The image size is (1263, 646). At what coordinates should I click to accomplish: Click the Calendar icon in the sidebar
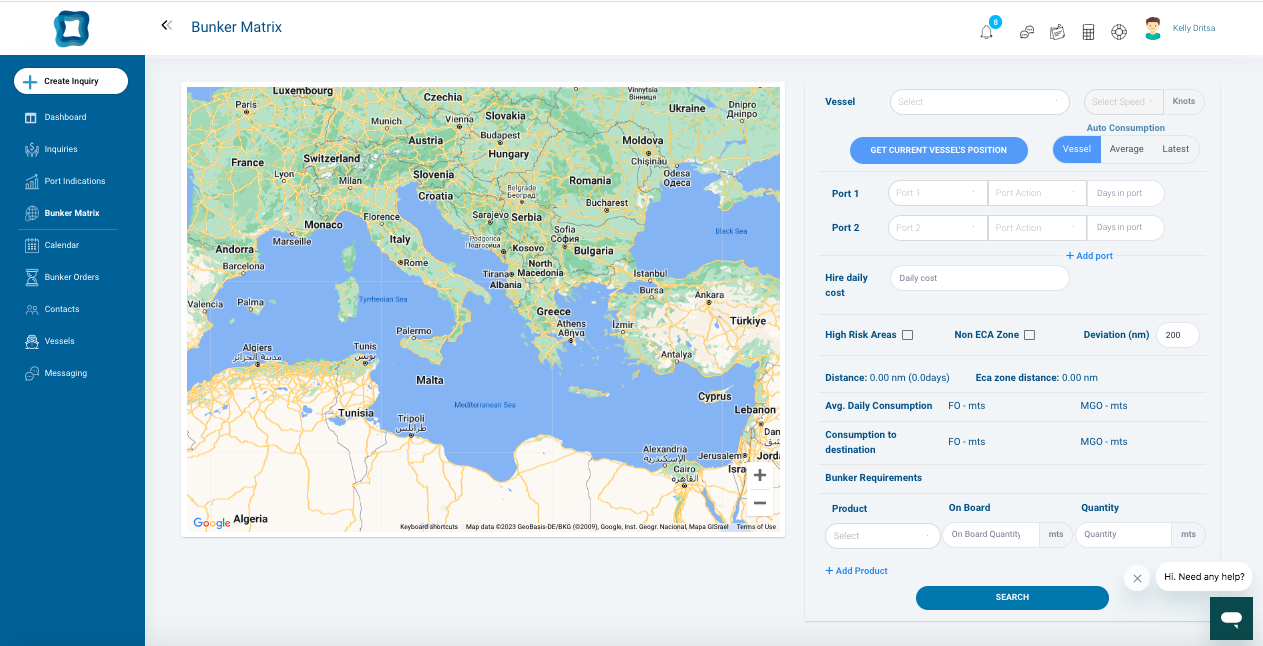click(31, 245)
